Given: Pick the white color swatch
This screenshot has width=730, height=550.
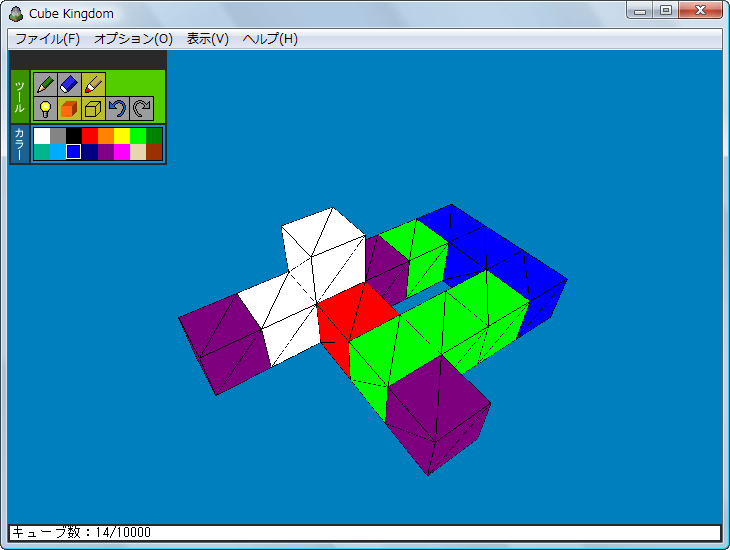Looking at the screenshot, I should click(42, 136).
